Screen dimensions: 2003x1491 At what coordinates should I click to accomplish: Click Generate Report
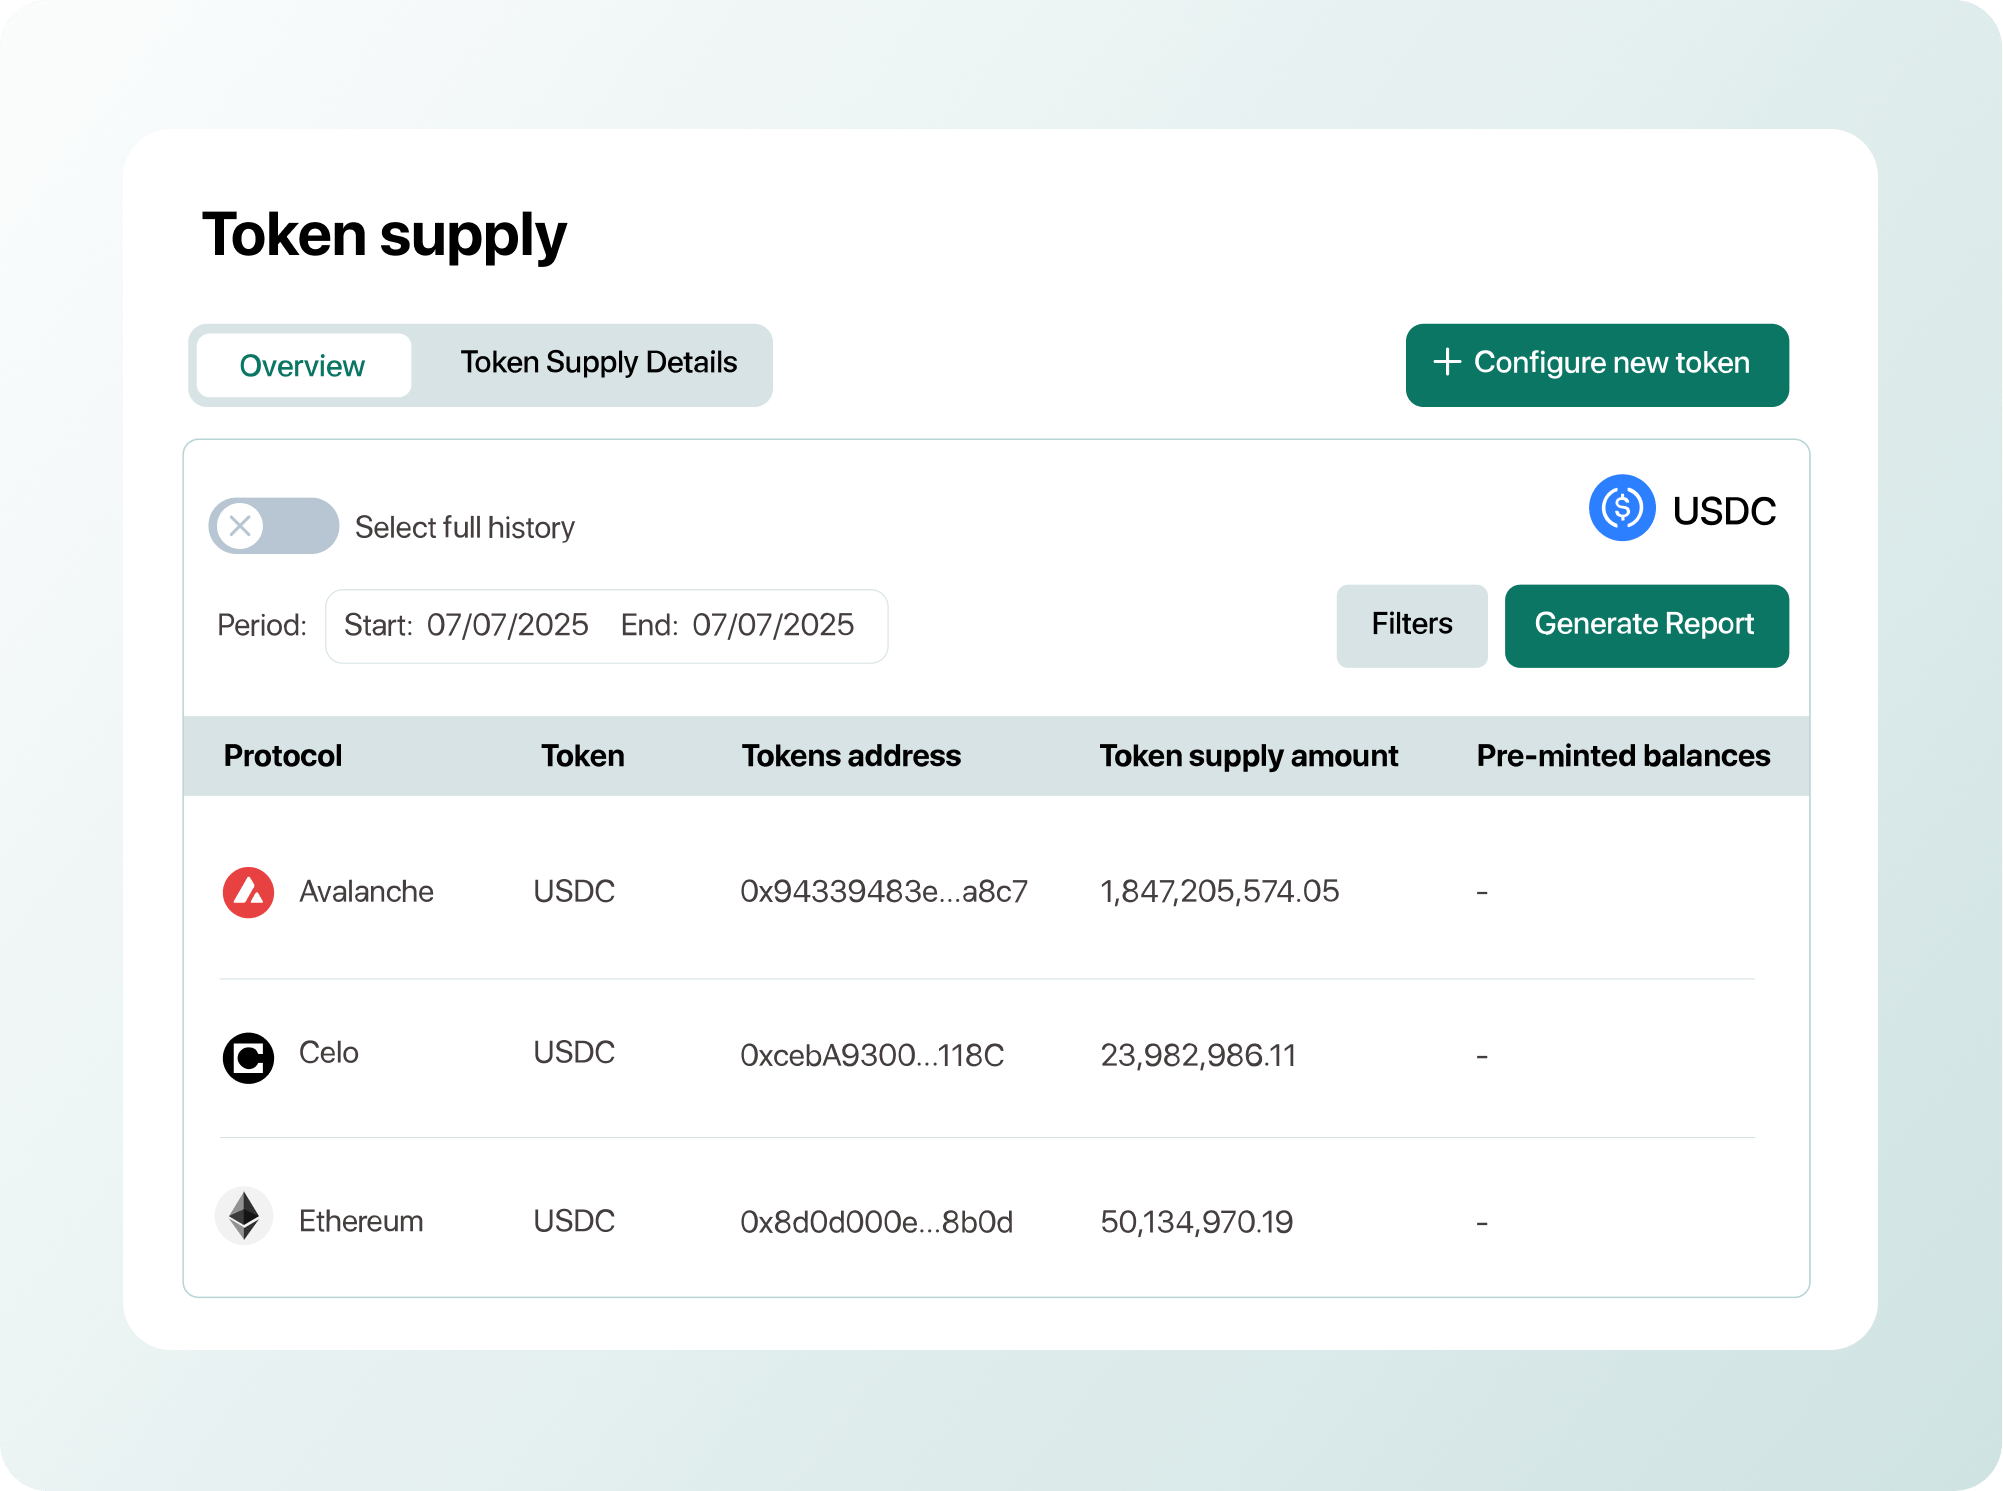(x=1645, y=625)
